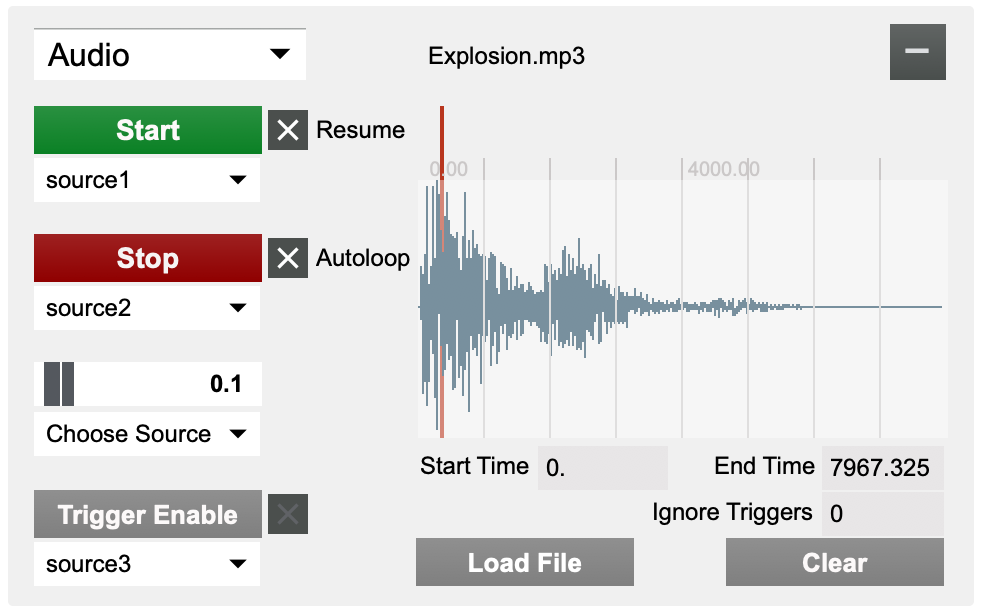Click the Load File button
The width and height of the screenshot is (982, 614).
(x=525, y=563)
